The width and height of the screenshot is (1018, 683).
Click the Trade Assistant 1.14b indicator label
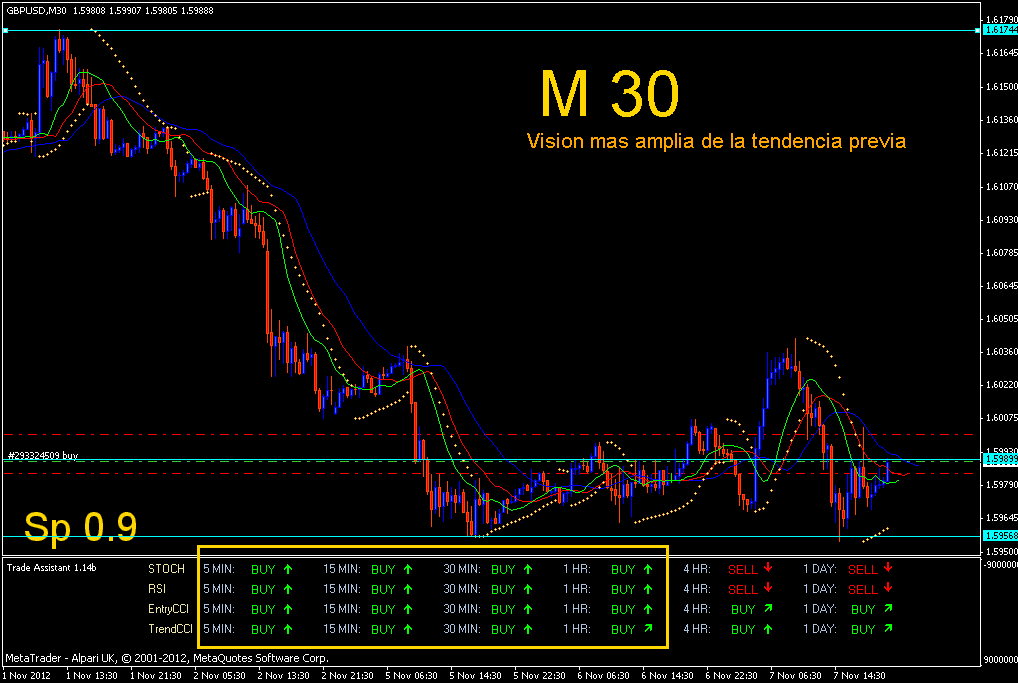click(51, 567)
